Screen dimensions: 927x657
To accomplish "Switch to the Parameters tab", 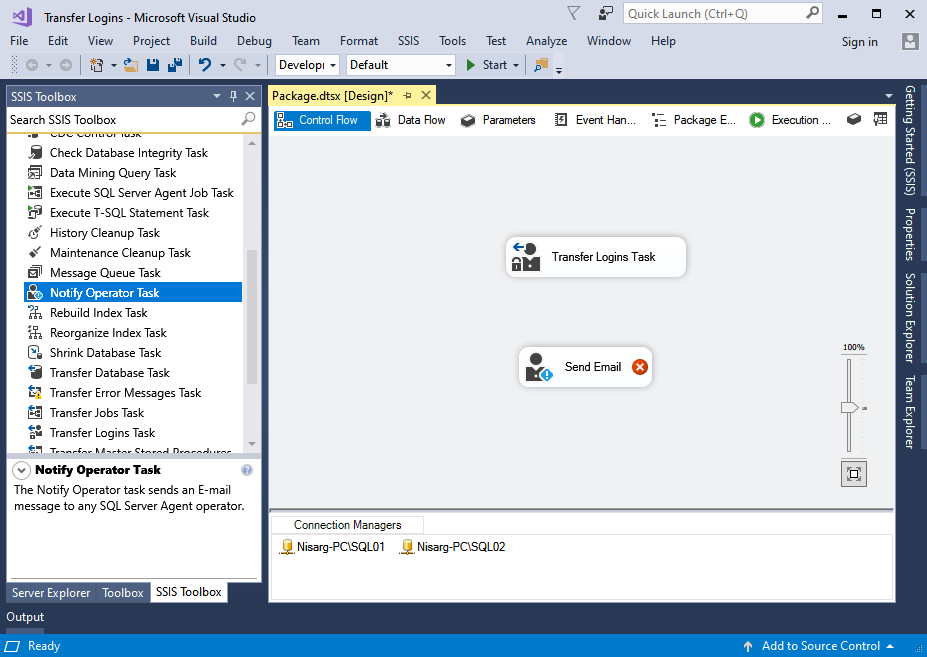I will click(498, 120).
